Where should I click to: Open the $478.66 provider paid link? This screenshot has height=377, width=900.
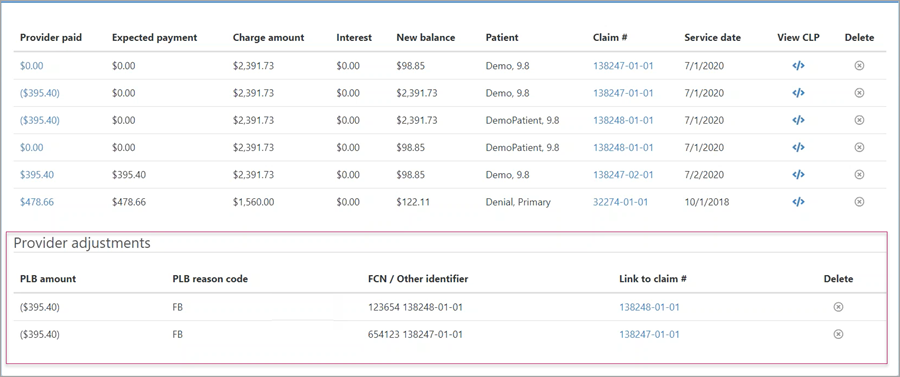point(37,202)
